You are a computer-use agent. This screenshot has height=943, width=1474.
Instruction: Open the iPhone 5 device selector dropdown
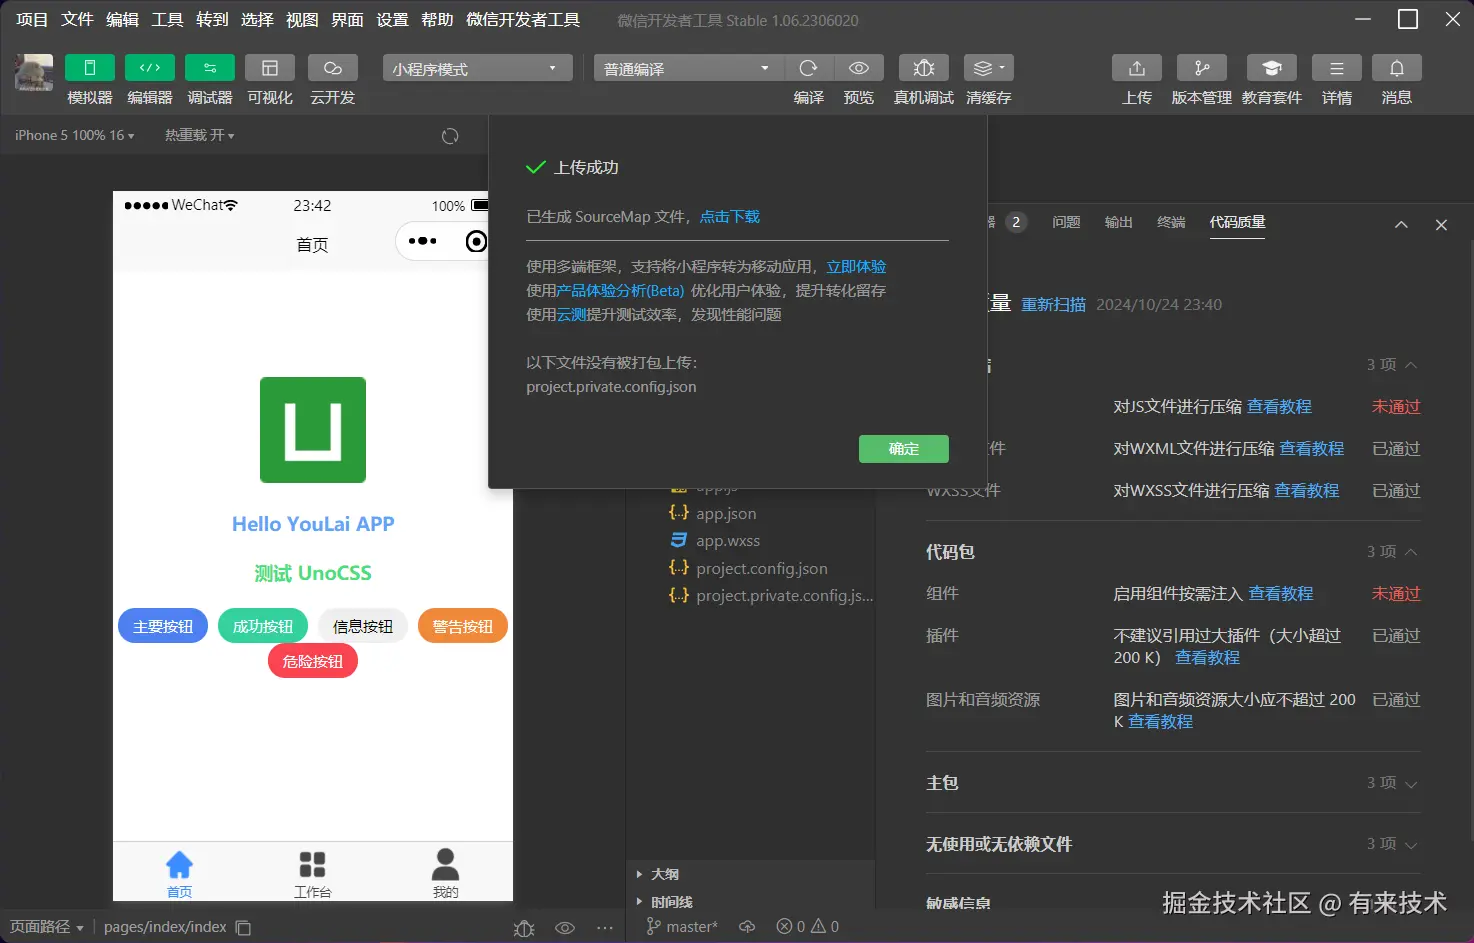75,135
